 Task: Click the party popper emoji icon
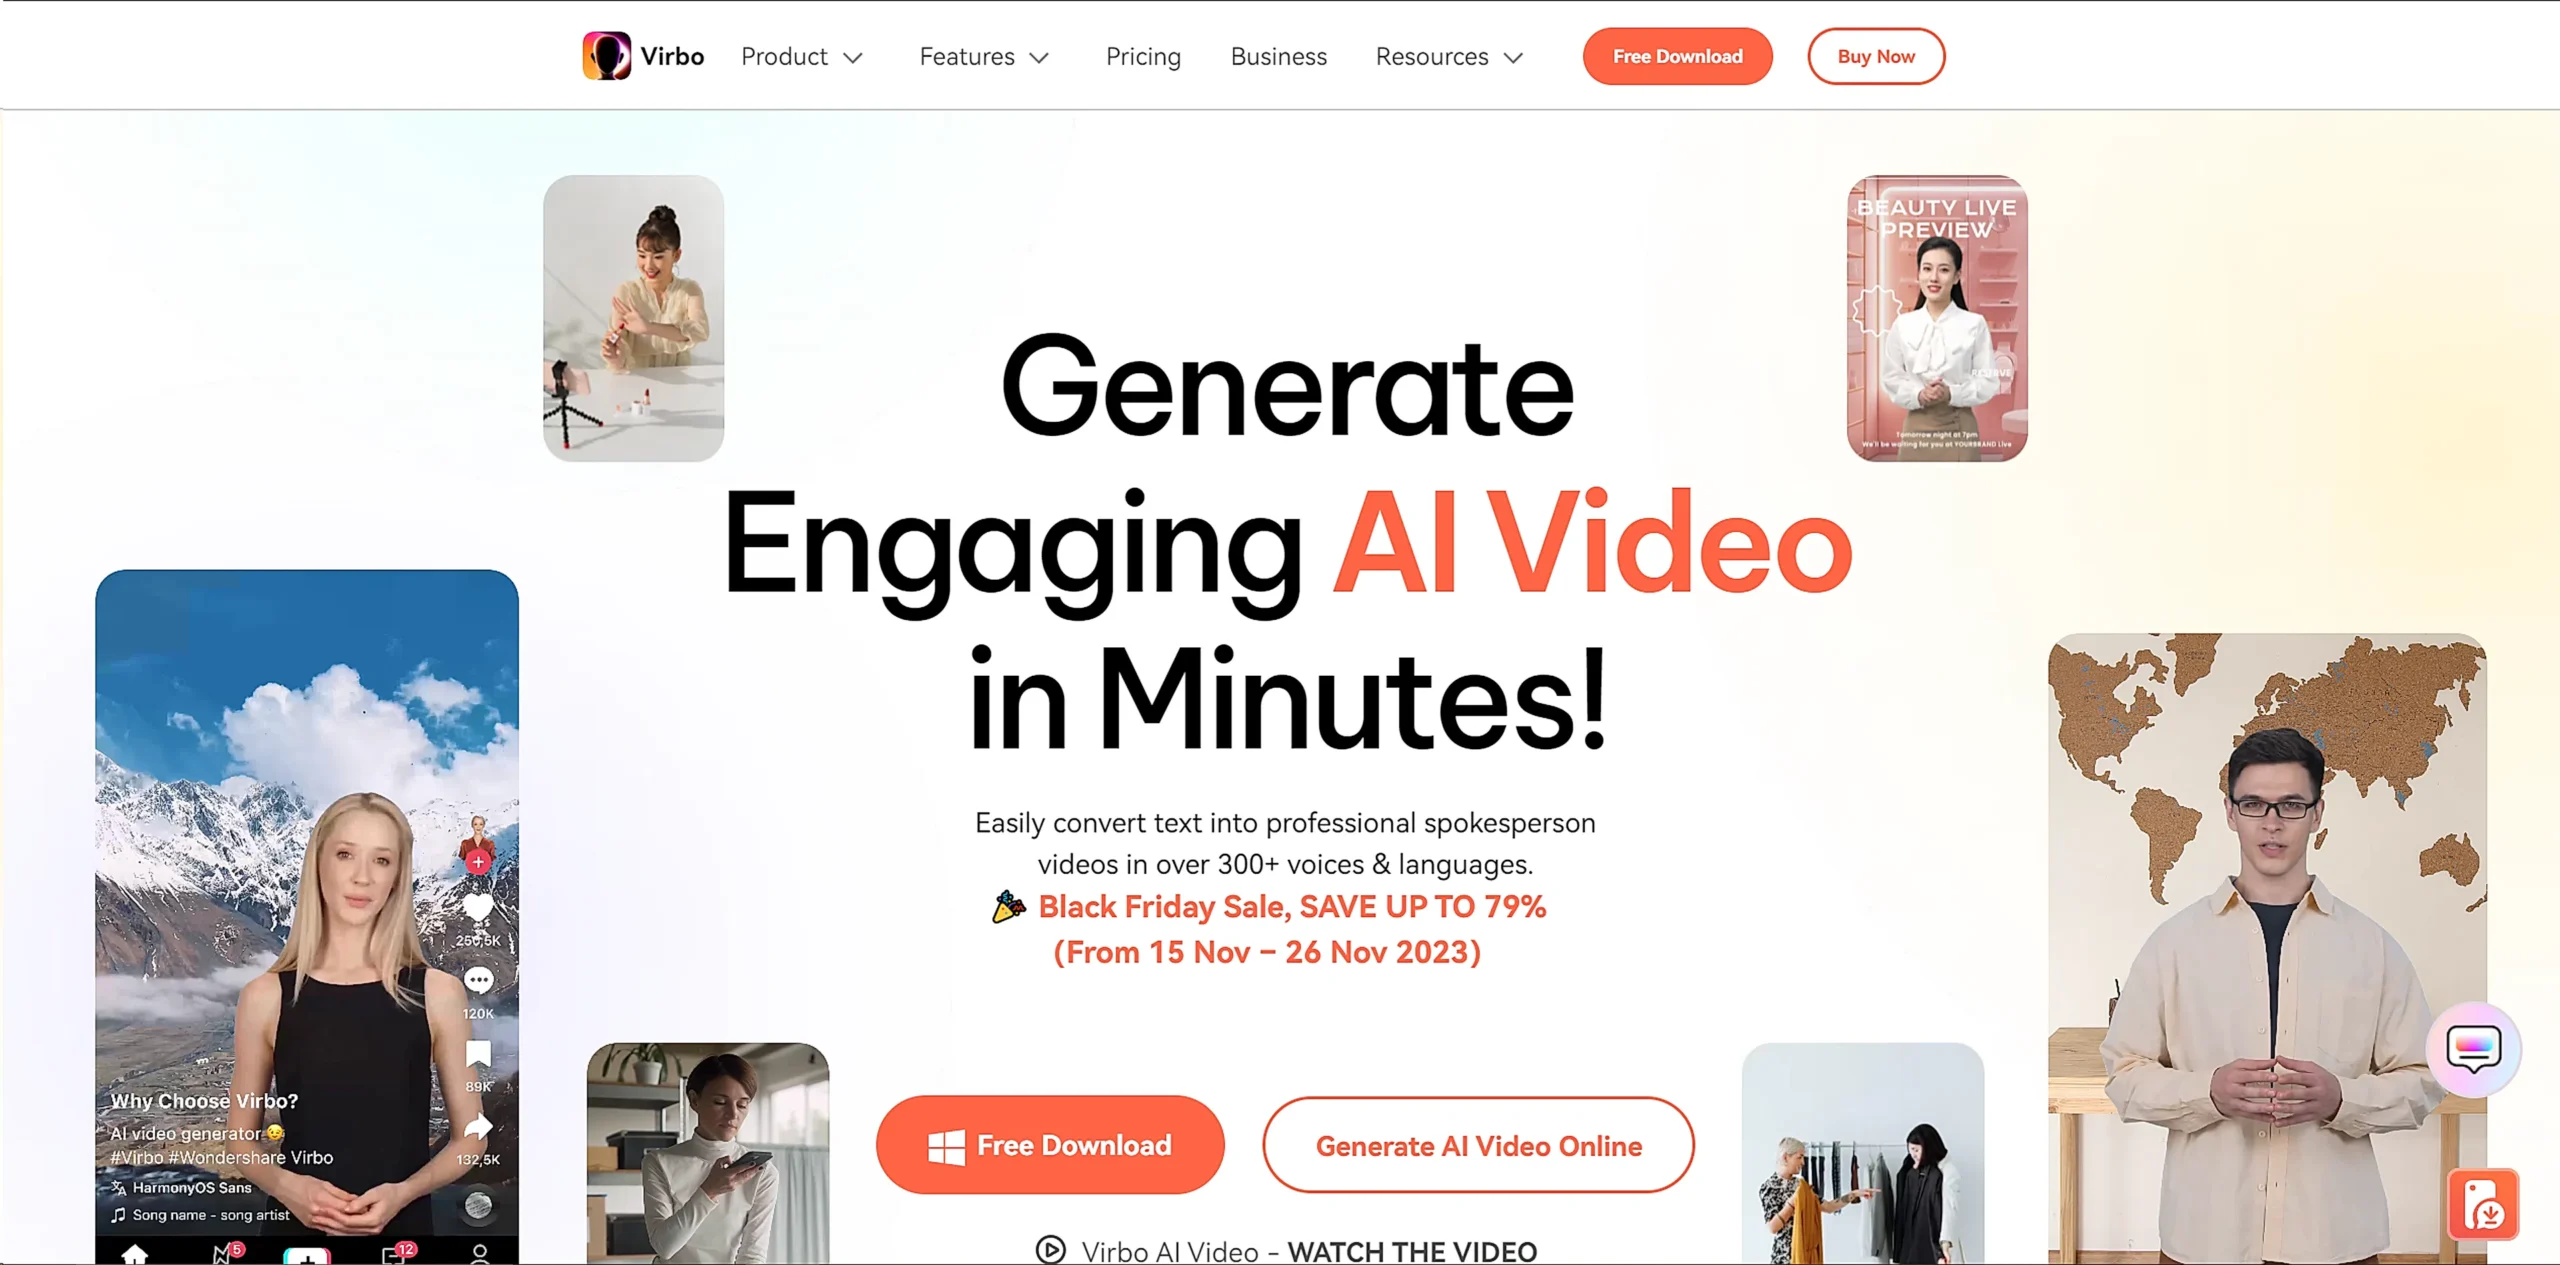point(1006,908)
